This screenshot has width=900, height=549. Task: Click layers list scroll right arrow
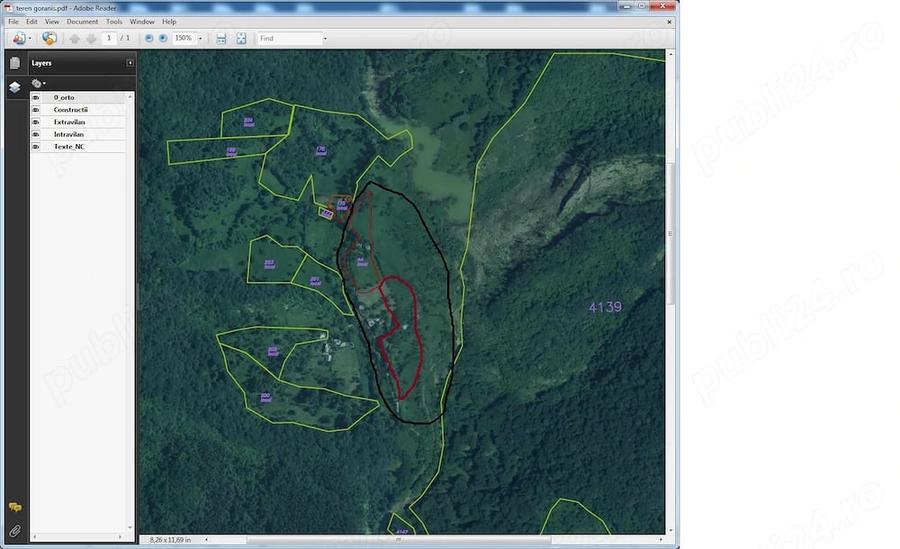pos(119,537)
